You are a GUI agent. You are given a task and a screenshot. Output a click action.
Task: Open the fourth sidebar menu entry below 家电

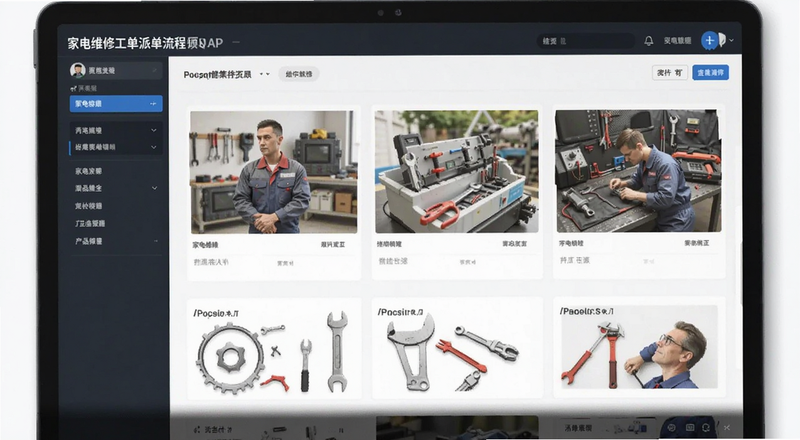[90, 223]
